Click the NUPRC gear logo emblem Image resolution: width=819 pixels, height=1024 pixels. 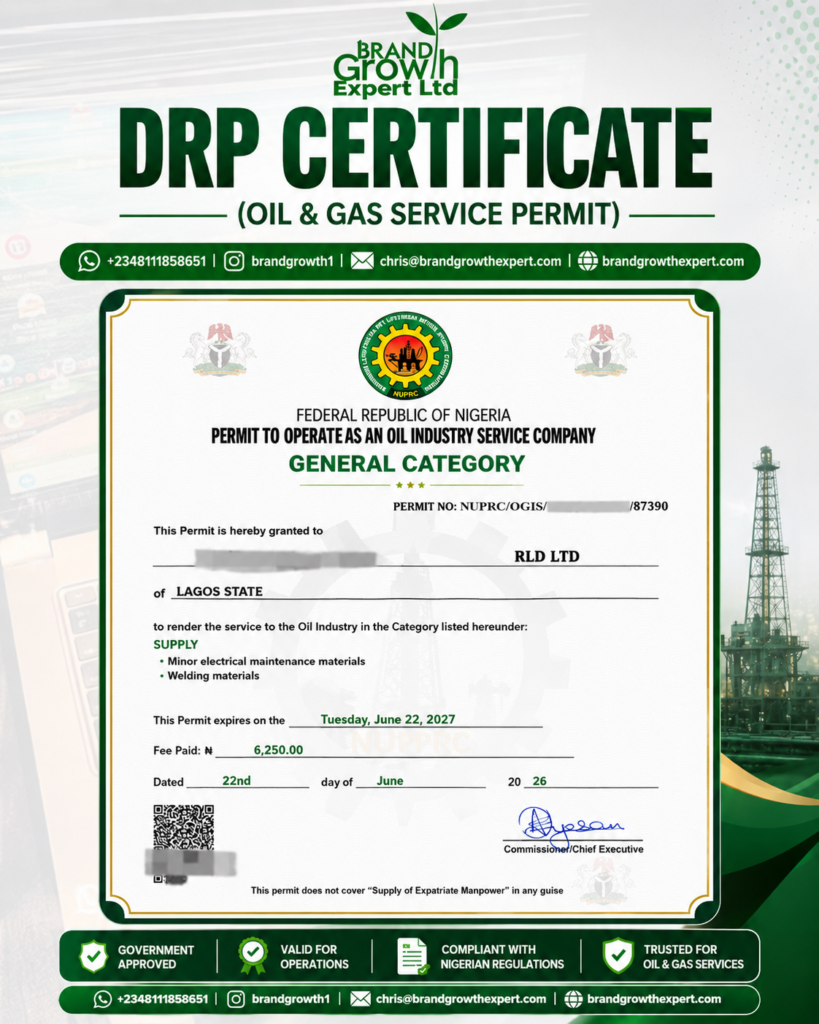click(405, 355)
